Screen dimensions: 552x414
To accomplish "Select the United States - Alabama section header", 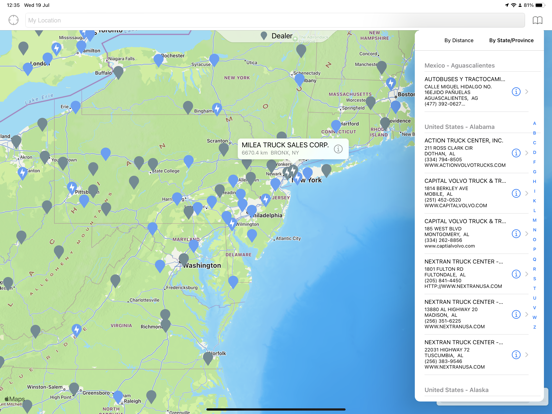I will coord(459,127).
